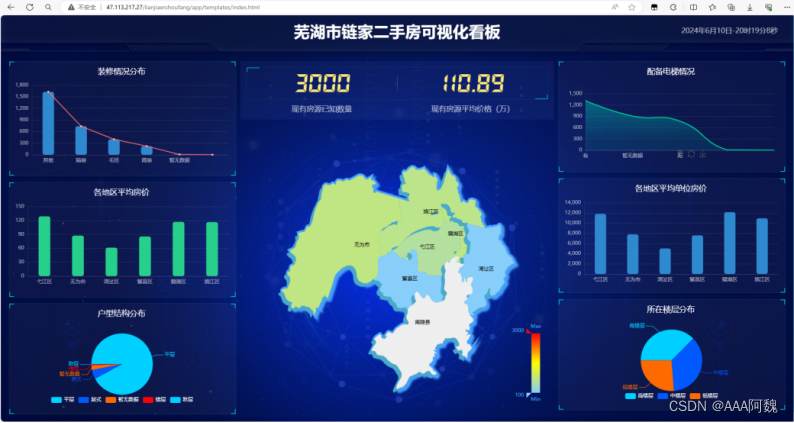Click the 装修情况分布 chart title
The image size is (794, 423).
122,71
